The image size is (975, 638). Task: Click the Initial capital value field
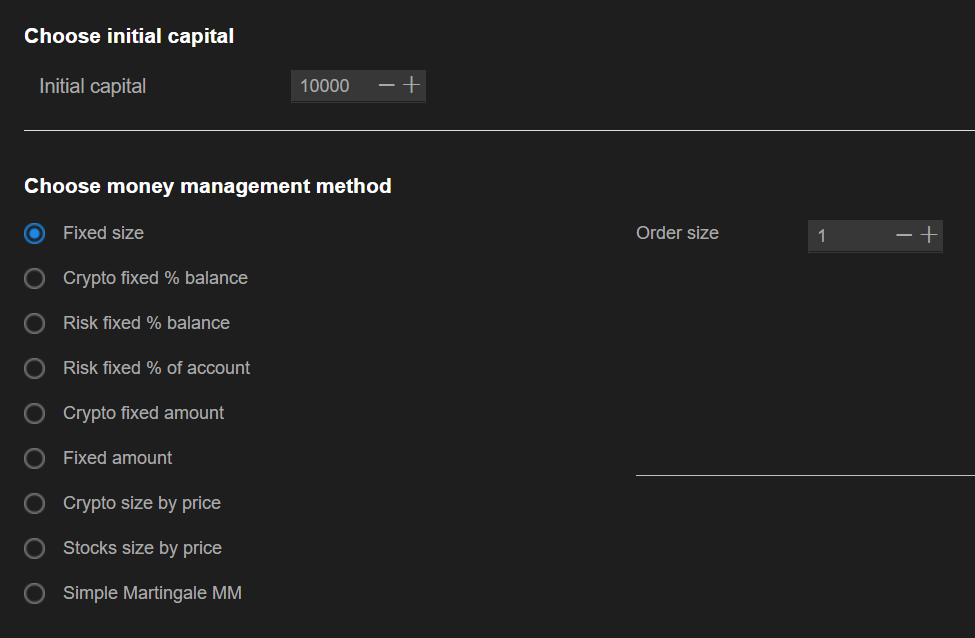click(x=330, y=86)
